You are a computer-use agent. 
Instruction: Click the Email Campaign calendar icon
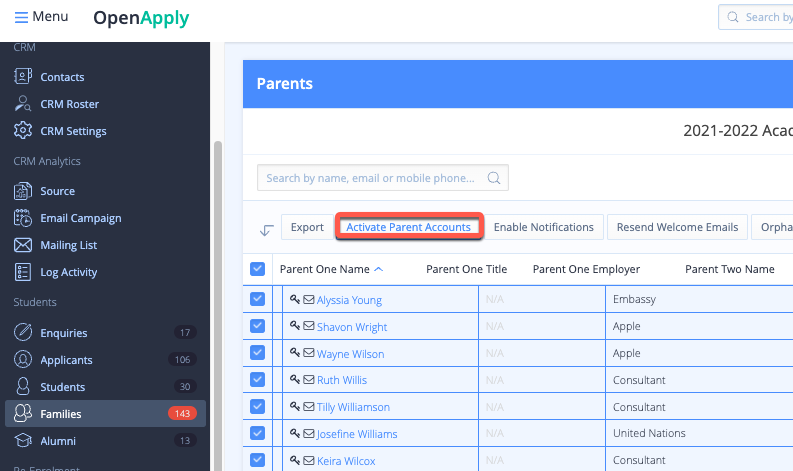(x=24, y=218)
